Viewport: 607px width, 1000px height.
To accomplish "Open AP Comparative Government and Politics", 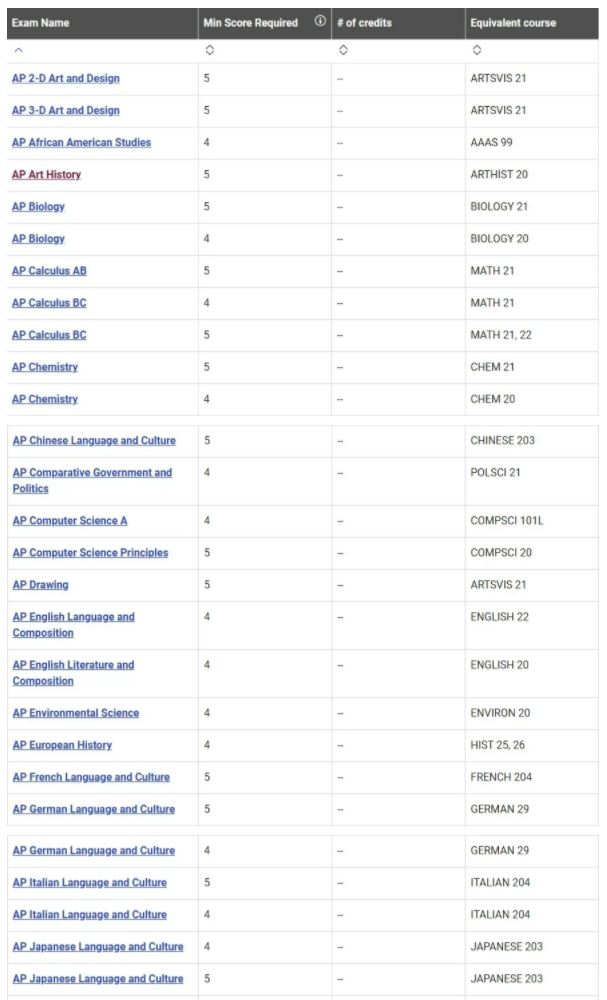I will 92,481.
